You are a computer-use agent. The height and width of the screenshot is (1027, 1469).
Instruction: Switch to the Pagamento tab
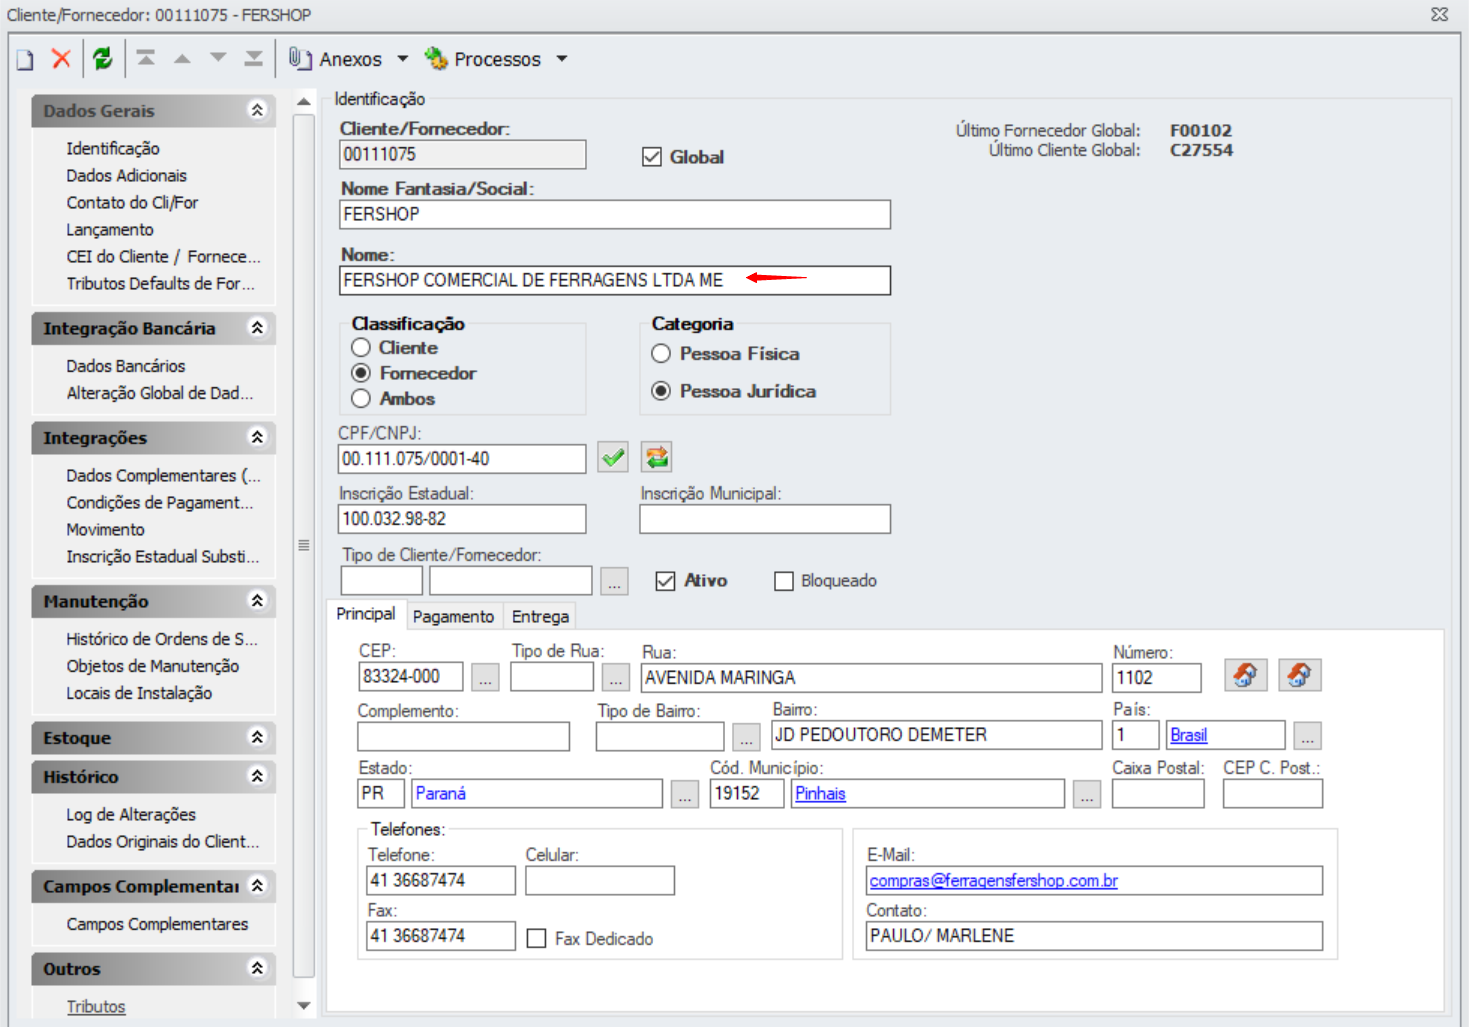click(453, 617)
